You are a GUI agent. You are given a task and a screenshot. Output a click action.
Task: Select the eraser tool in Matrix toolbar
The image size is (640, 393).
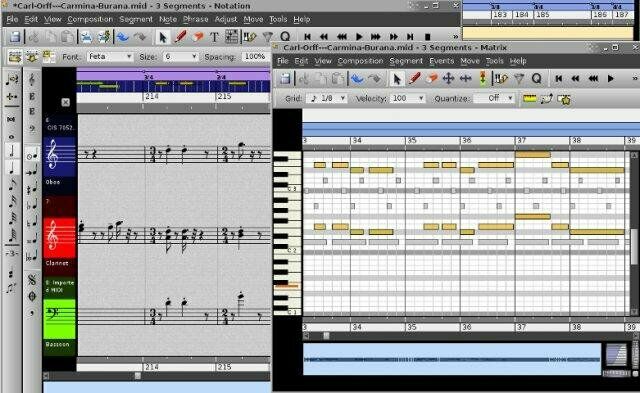431,78
